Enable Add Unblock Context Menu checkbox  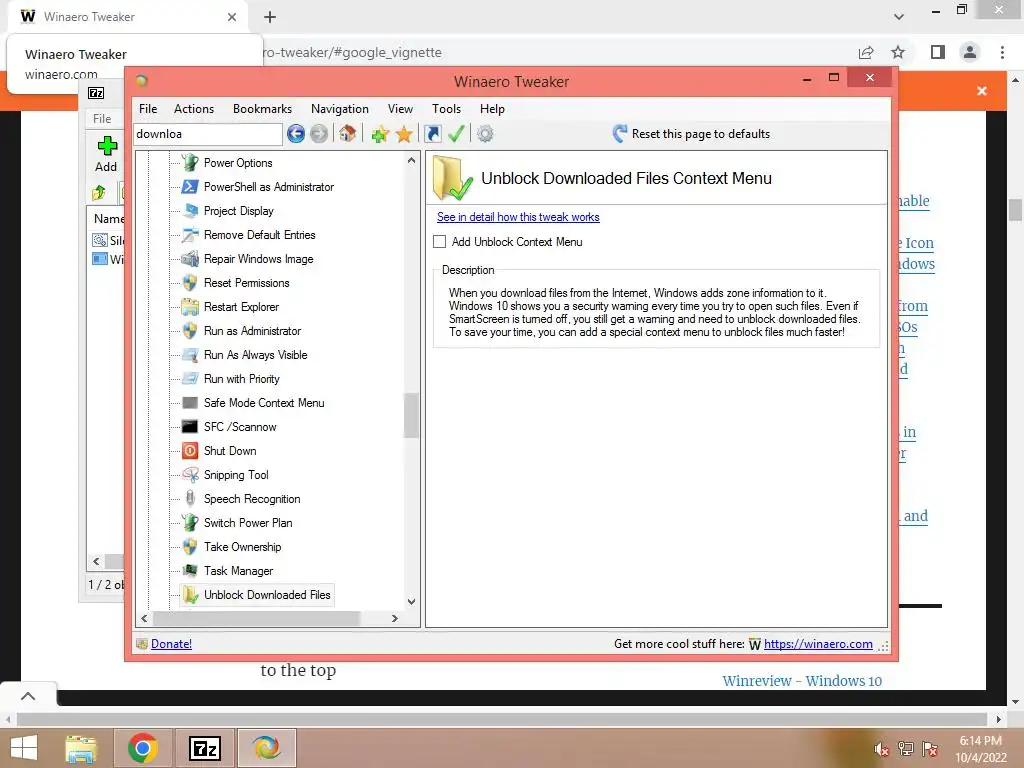pyautogui.click(x=440, y=242)
